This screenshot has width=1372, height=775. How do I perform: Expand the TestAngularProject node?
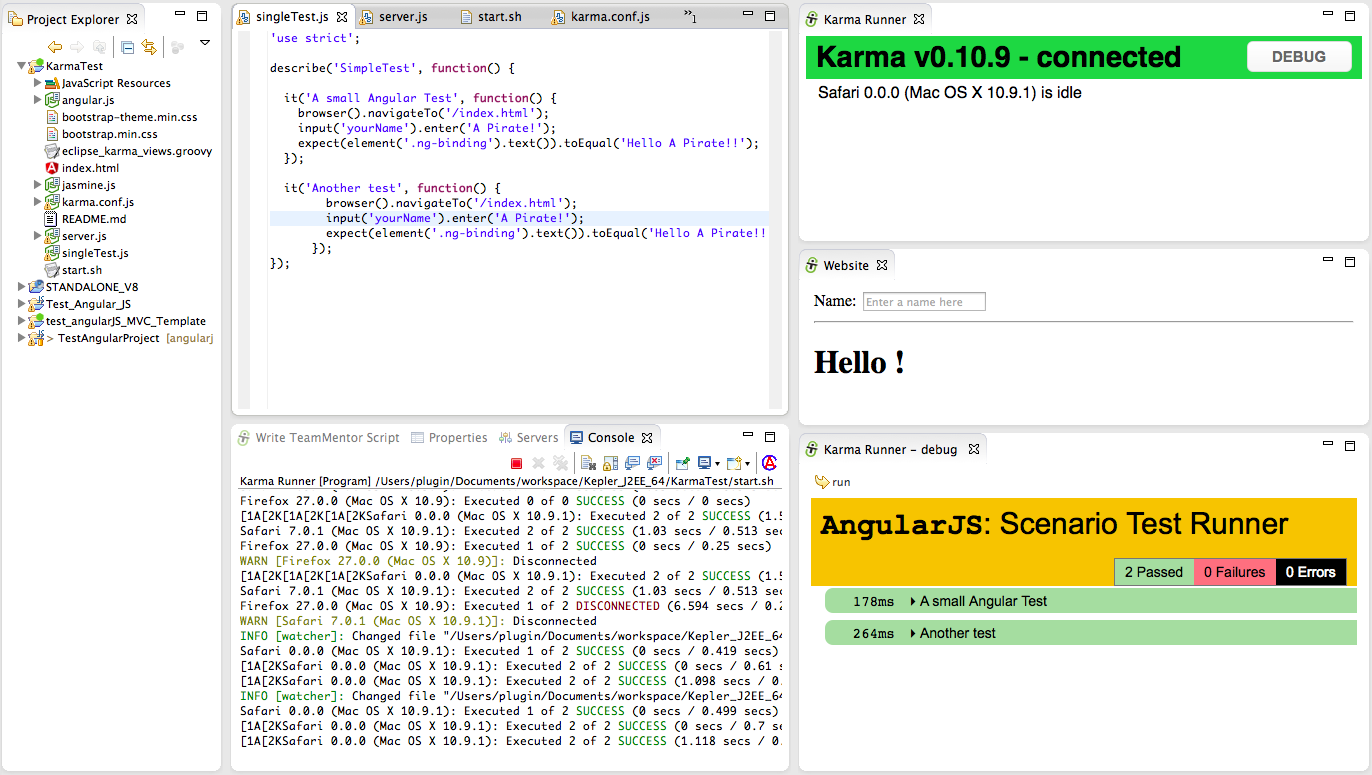22,338
